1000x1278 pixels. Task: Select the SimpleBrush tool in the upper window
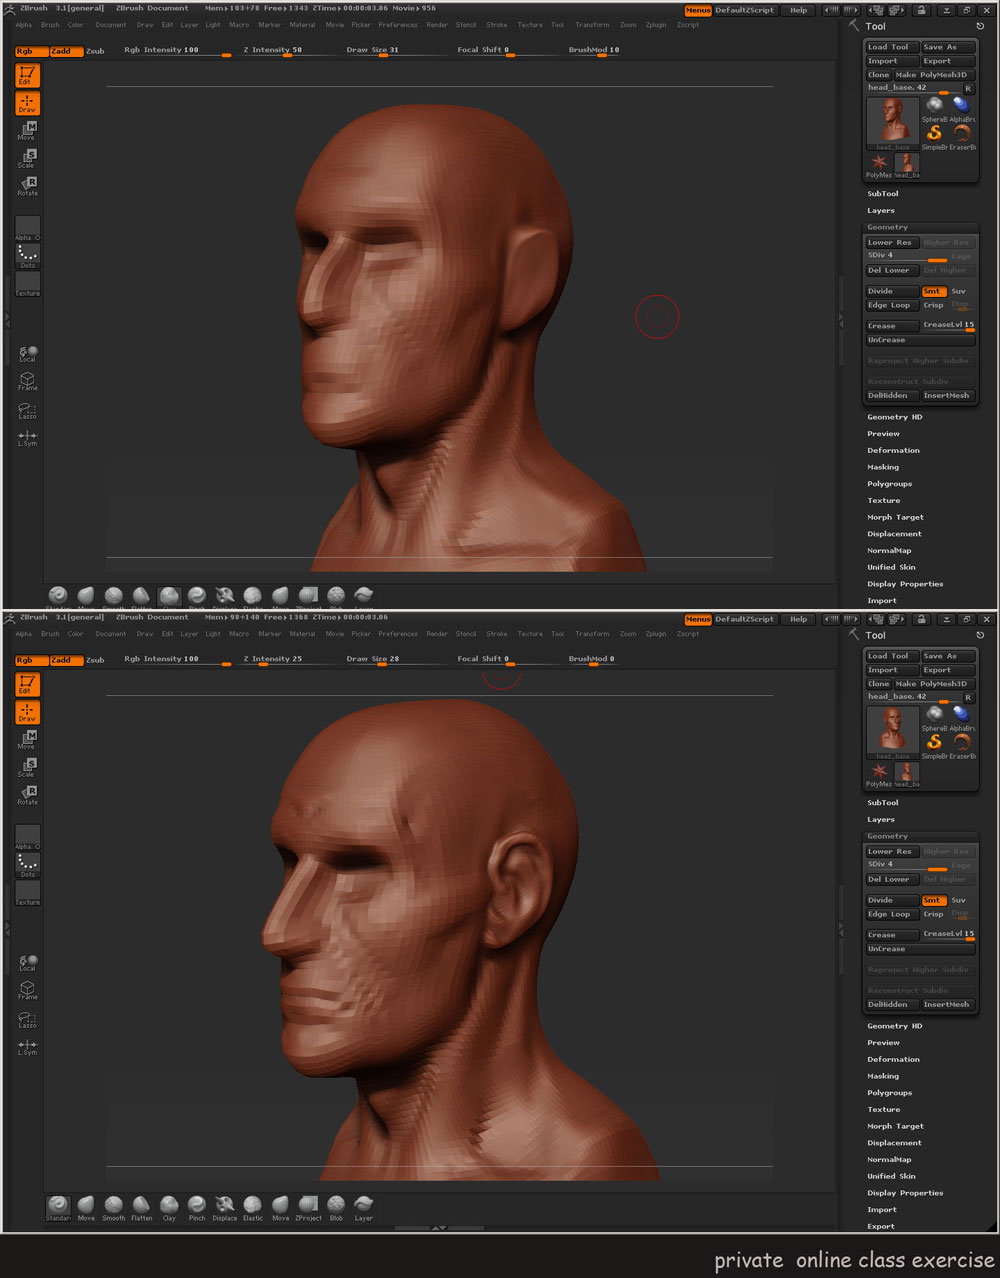(934, 134)
